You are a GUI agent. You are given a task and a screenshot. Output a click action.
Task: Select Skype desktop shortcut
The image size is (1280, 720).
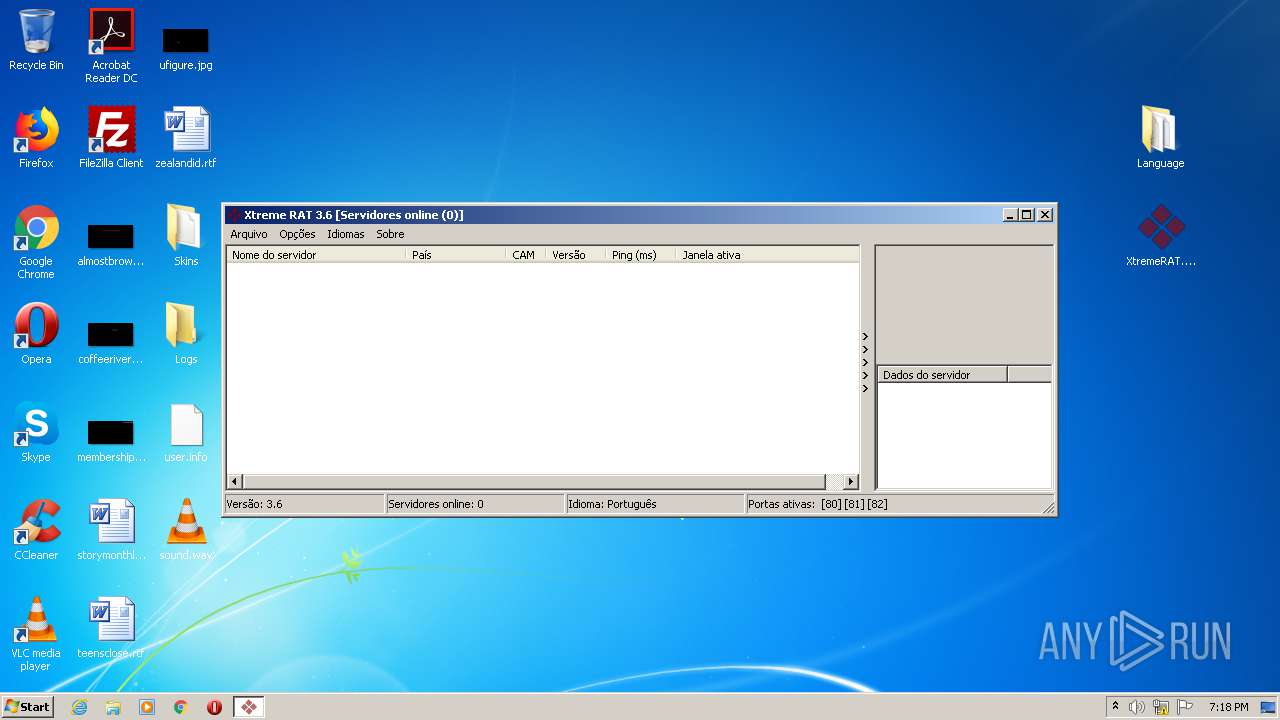point(36,432)
